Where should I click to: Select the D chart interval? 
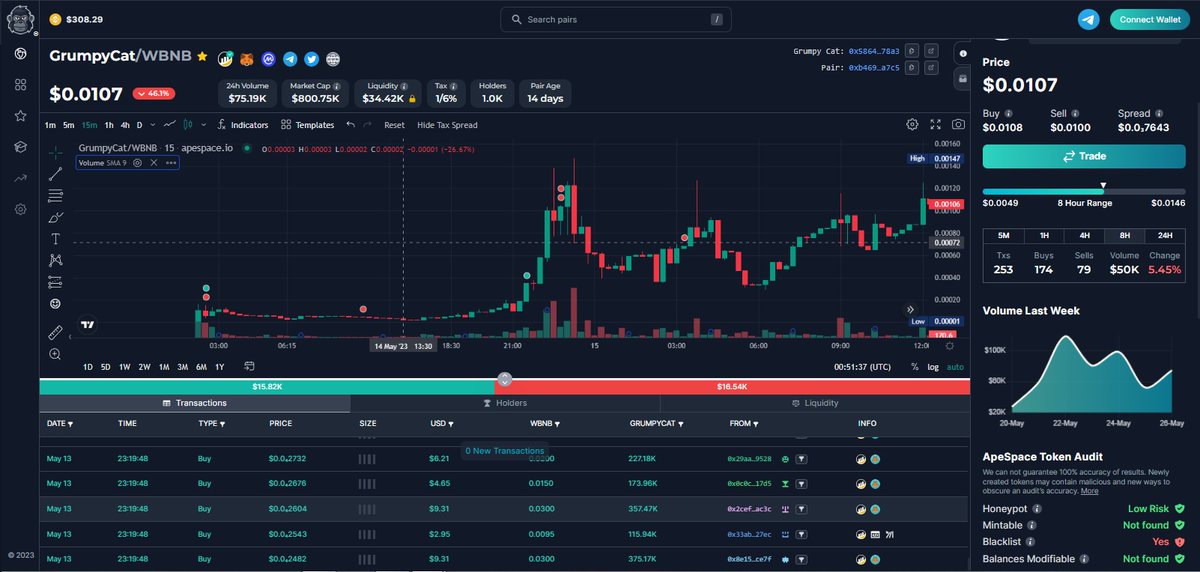pos(140,125)
